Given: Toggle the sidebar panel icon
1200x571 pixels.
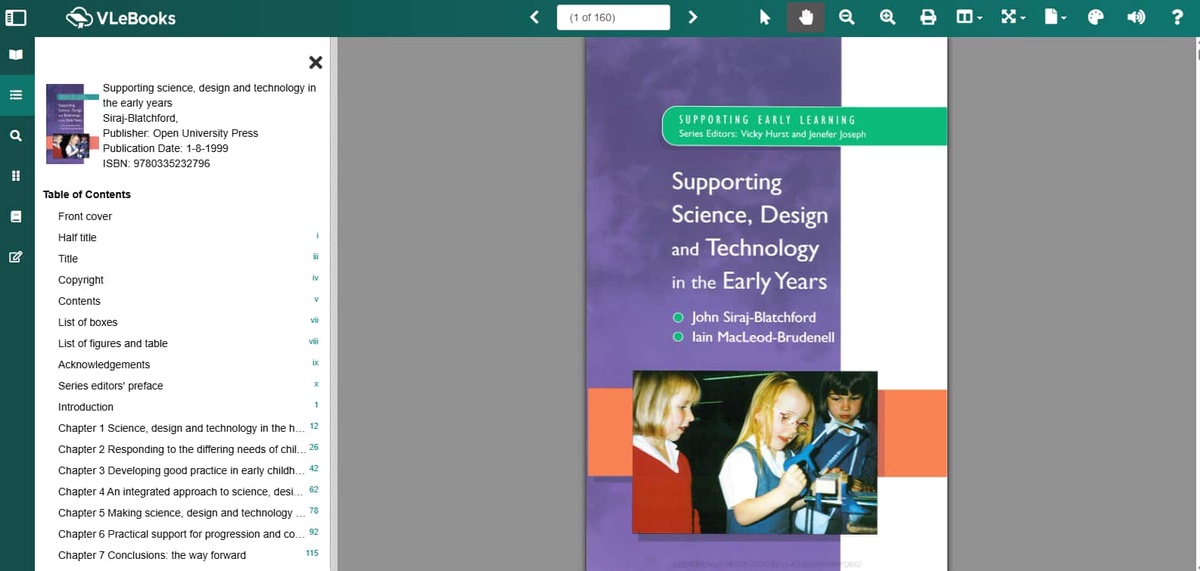Looking at the screenshot, I should pos(16,17).
